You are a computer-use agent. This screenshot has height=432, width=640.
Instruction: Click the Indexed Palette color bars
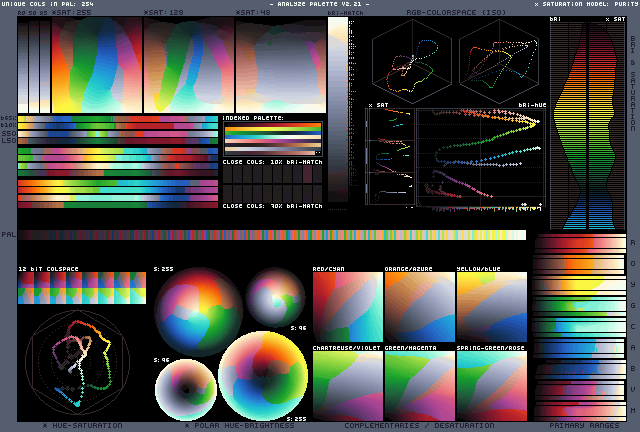[272, 138]
